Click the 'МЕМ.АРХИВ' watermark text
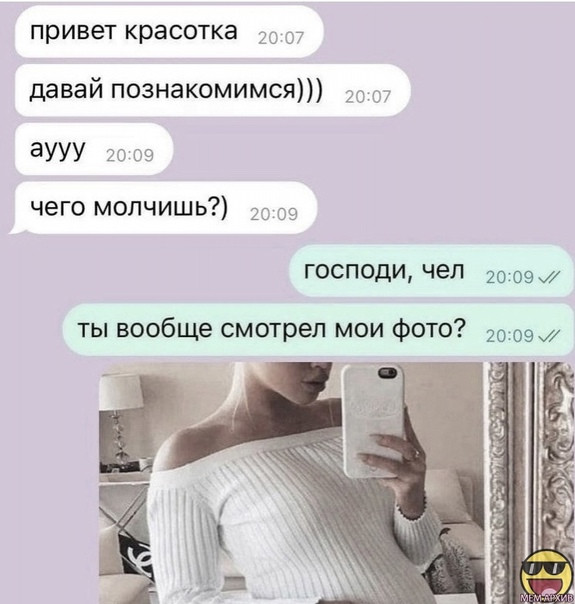The width and height of the screenshot is (575, 604). coord(546,598)
